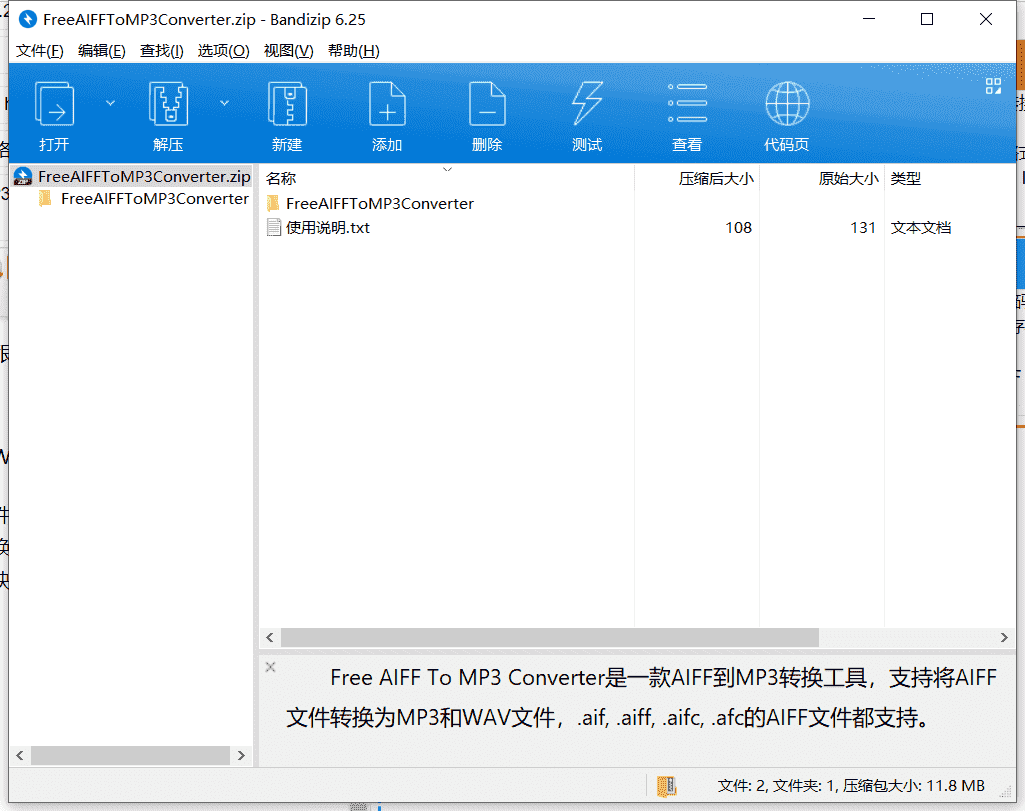Click the file list horizontal scrollbar thumb
The width and height of the screenshot is (1025, 811).
550,637
